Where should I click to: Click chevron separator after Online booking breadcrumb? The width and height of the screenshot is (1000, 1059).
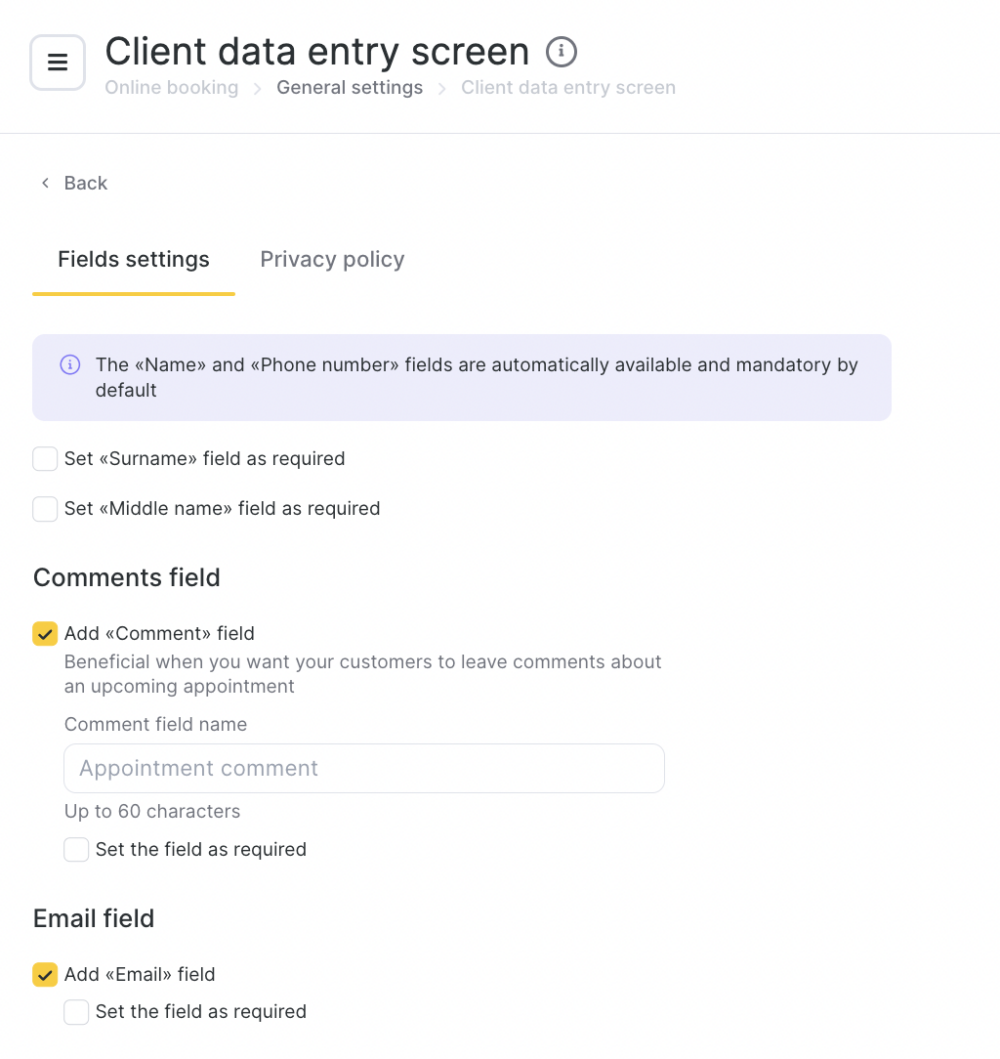pyautogui.click(x=257, y=88)
